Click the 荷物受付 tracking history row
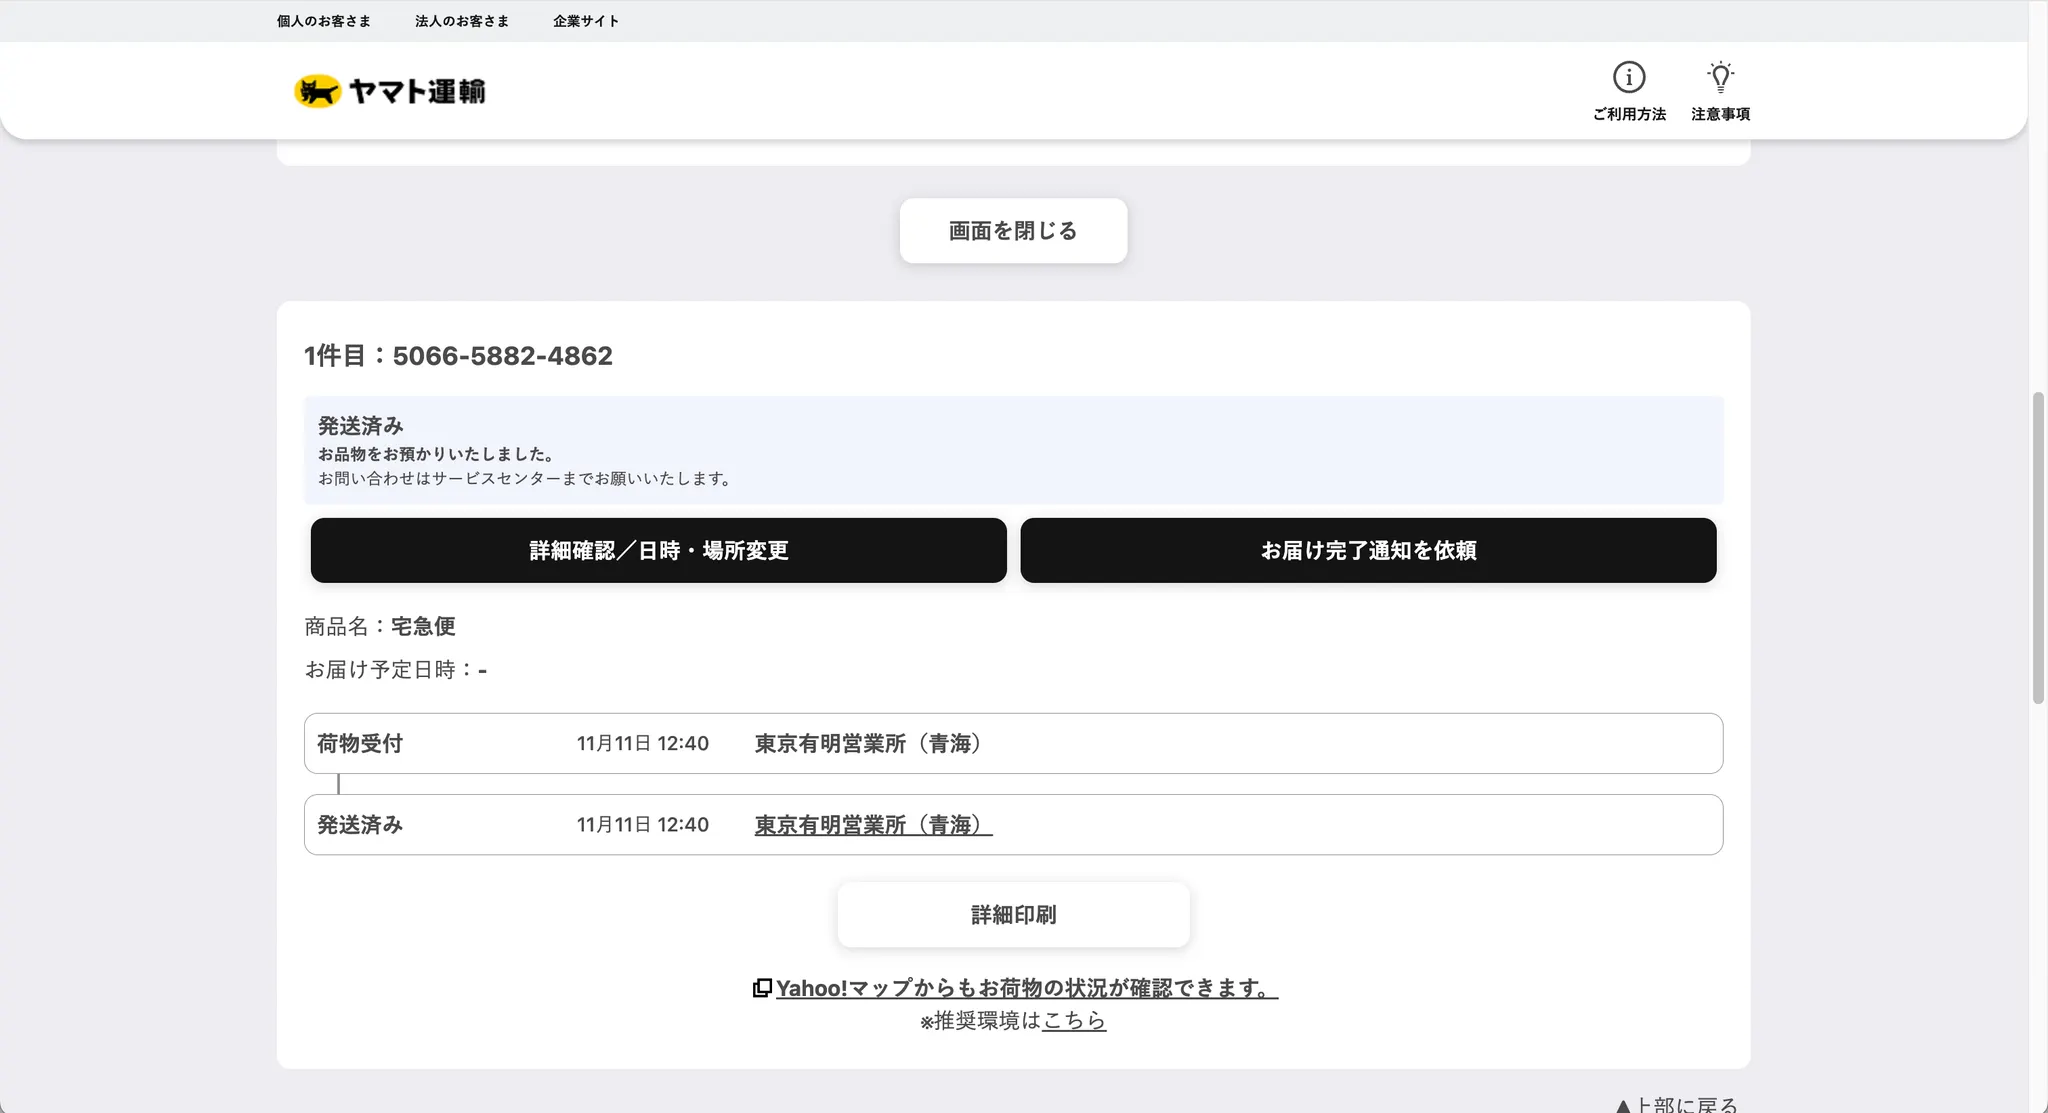The height and width of the screenshot is (1113, 2048). [x=1013, y=743]
